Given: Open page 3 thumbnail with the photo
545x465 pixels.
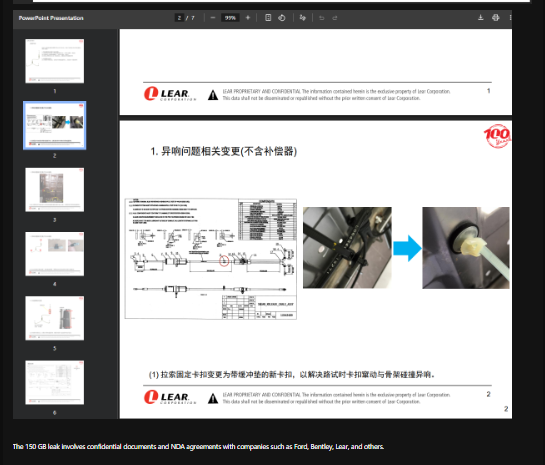Looking at the screenshot, I should [x=55, y=190].
